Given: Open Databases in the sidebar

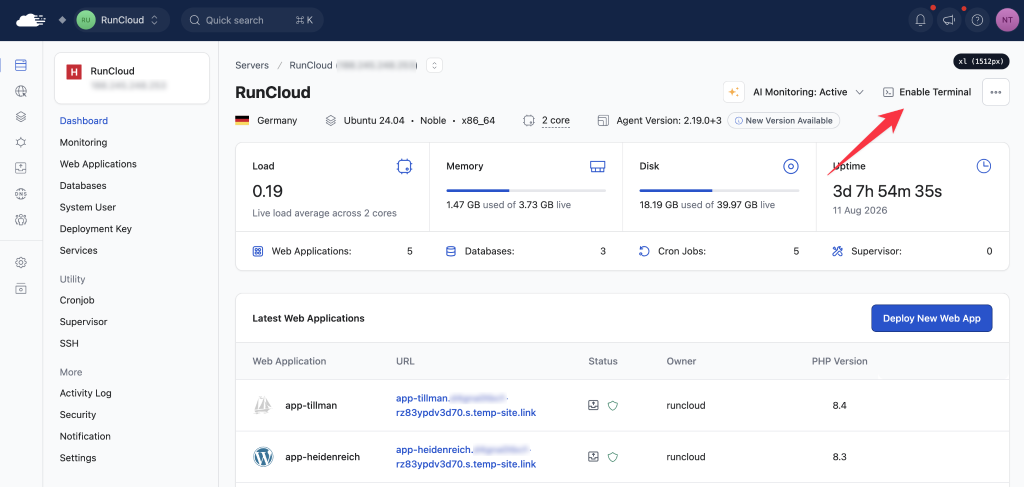Looking at the screenshot, I should (83, 185).
